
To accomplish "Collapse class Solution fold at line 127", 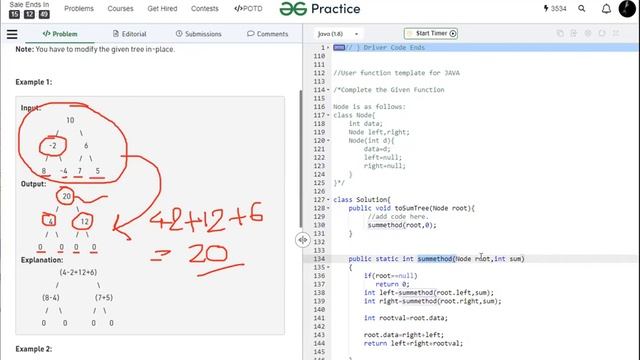I will [x=328, y=200].
